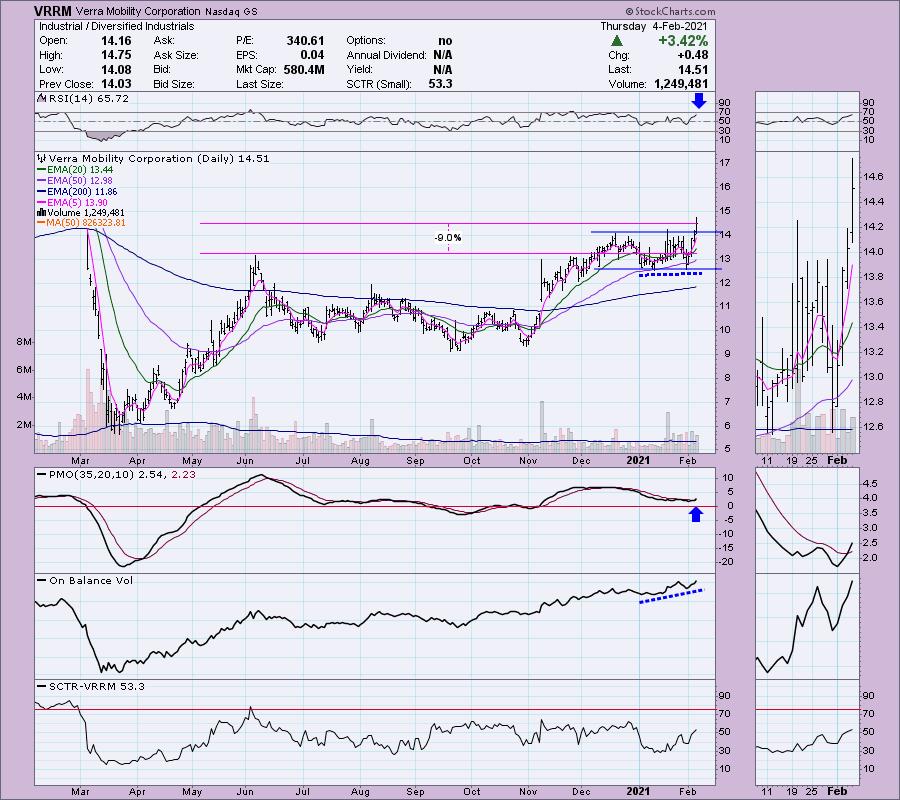The image size is (900, 800).
Task: Click the Options value no
Action: [x=445, y=41]
